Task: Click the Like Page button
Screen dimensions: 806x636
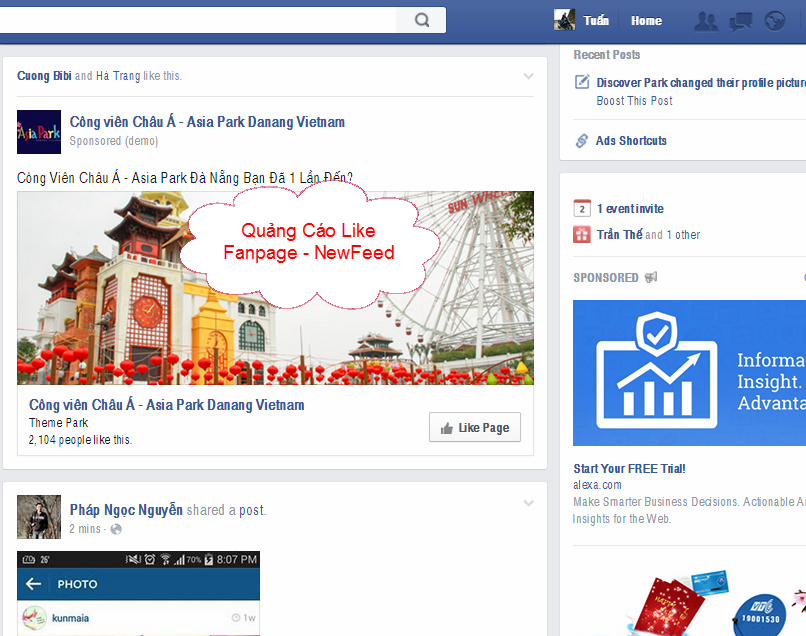Action: coord(475,427)
